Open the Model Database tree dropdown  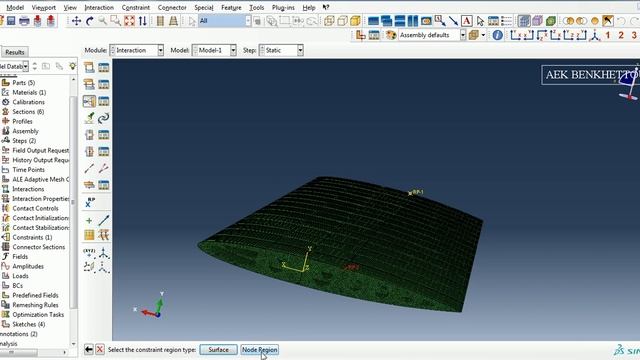[x=14, y=66]
